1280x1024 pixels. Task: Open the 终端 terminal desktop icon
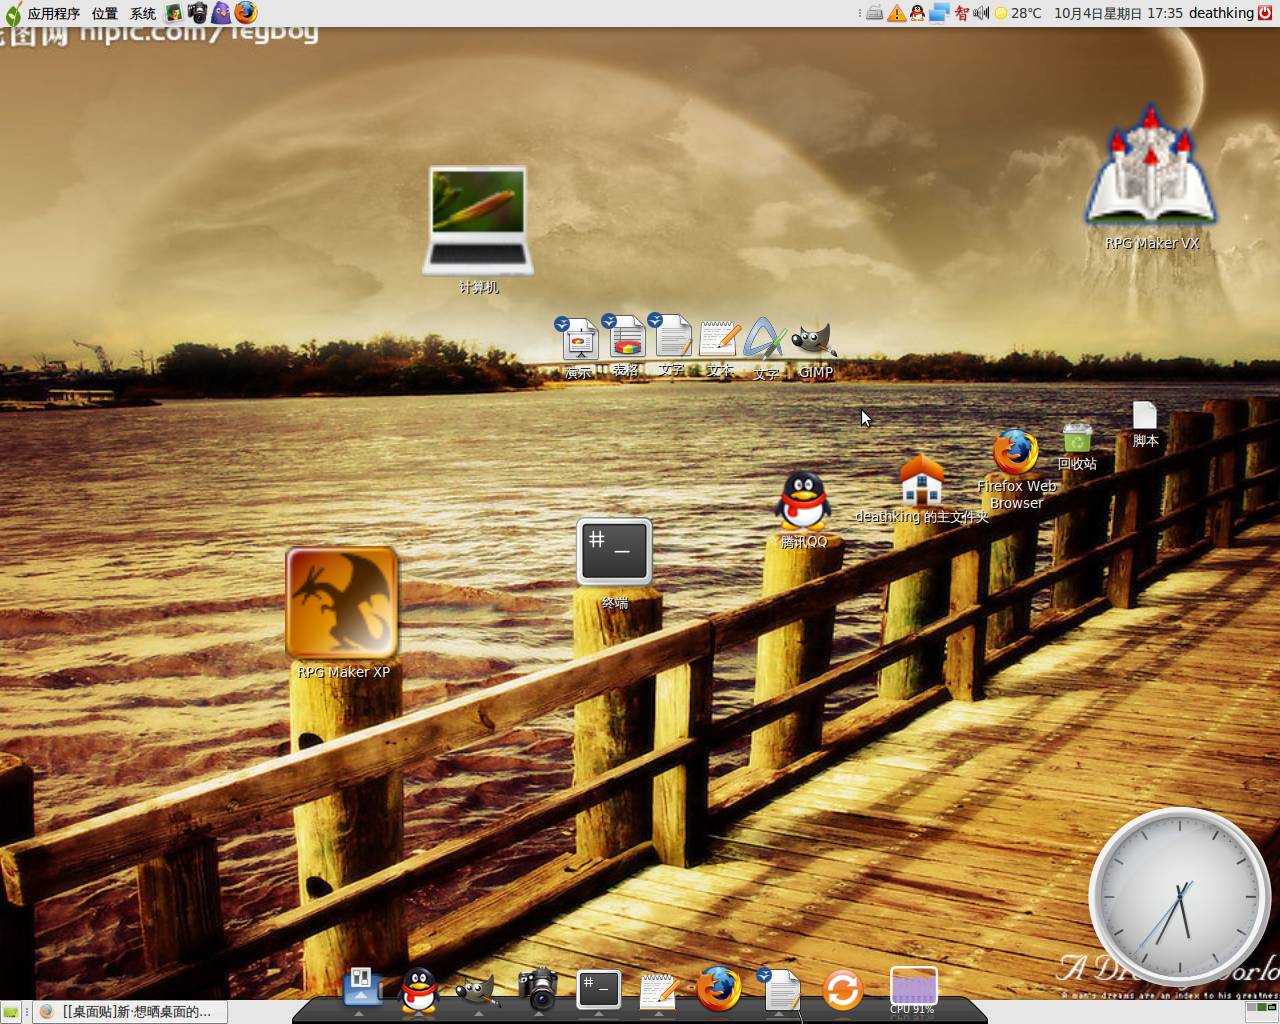(x=614, y=552)
